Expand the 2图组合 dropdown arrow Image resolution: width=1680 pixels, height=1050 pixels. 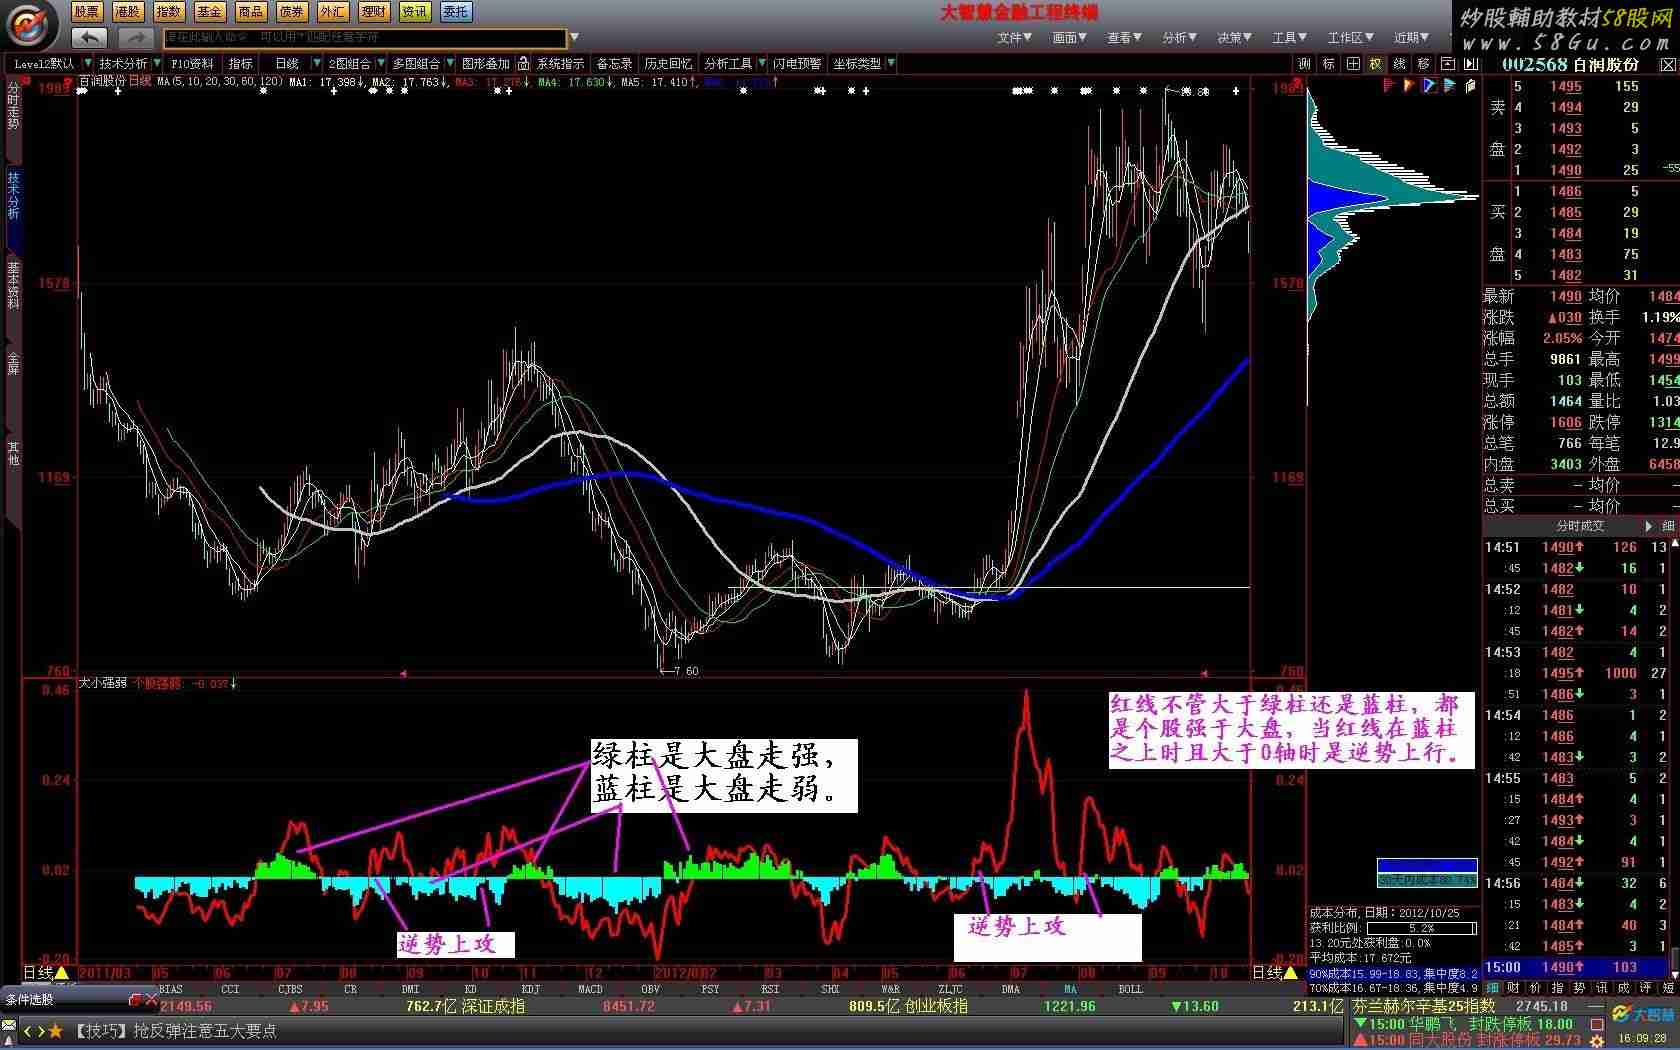[380, 63]
